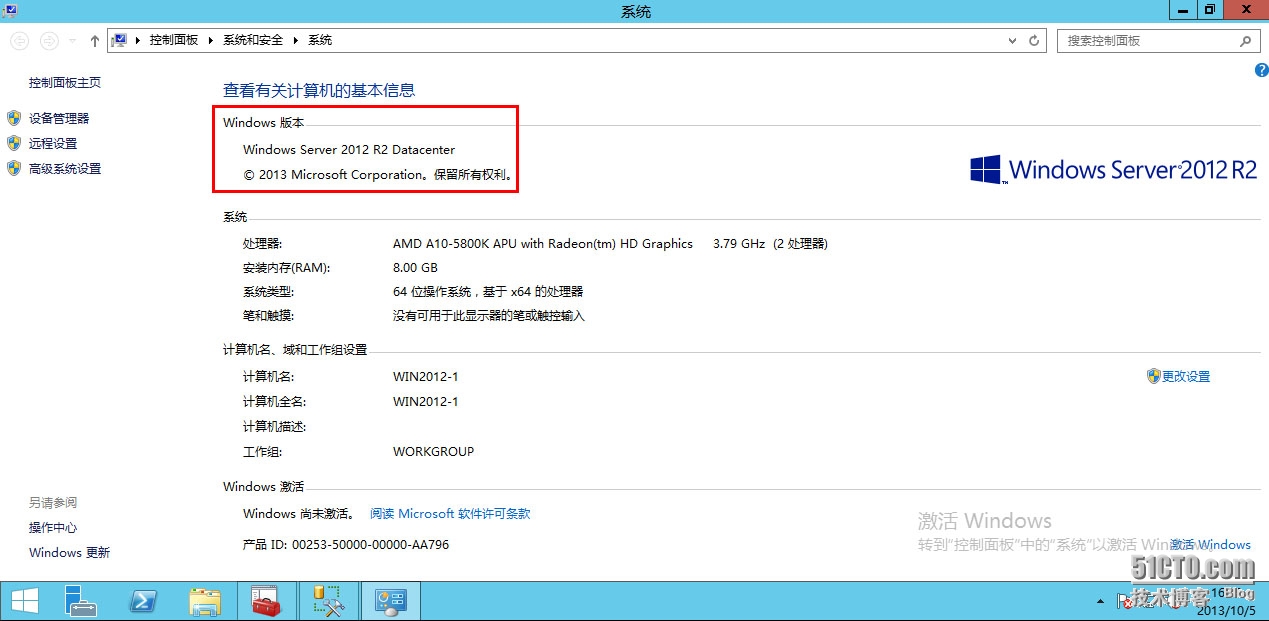Open recent locations dropdown arrow

tap(73, 41)
